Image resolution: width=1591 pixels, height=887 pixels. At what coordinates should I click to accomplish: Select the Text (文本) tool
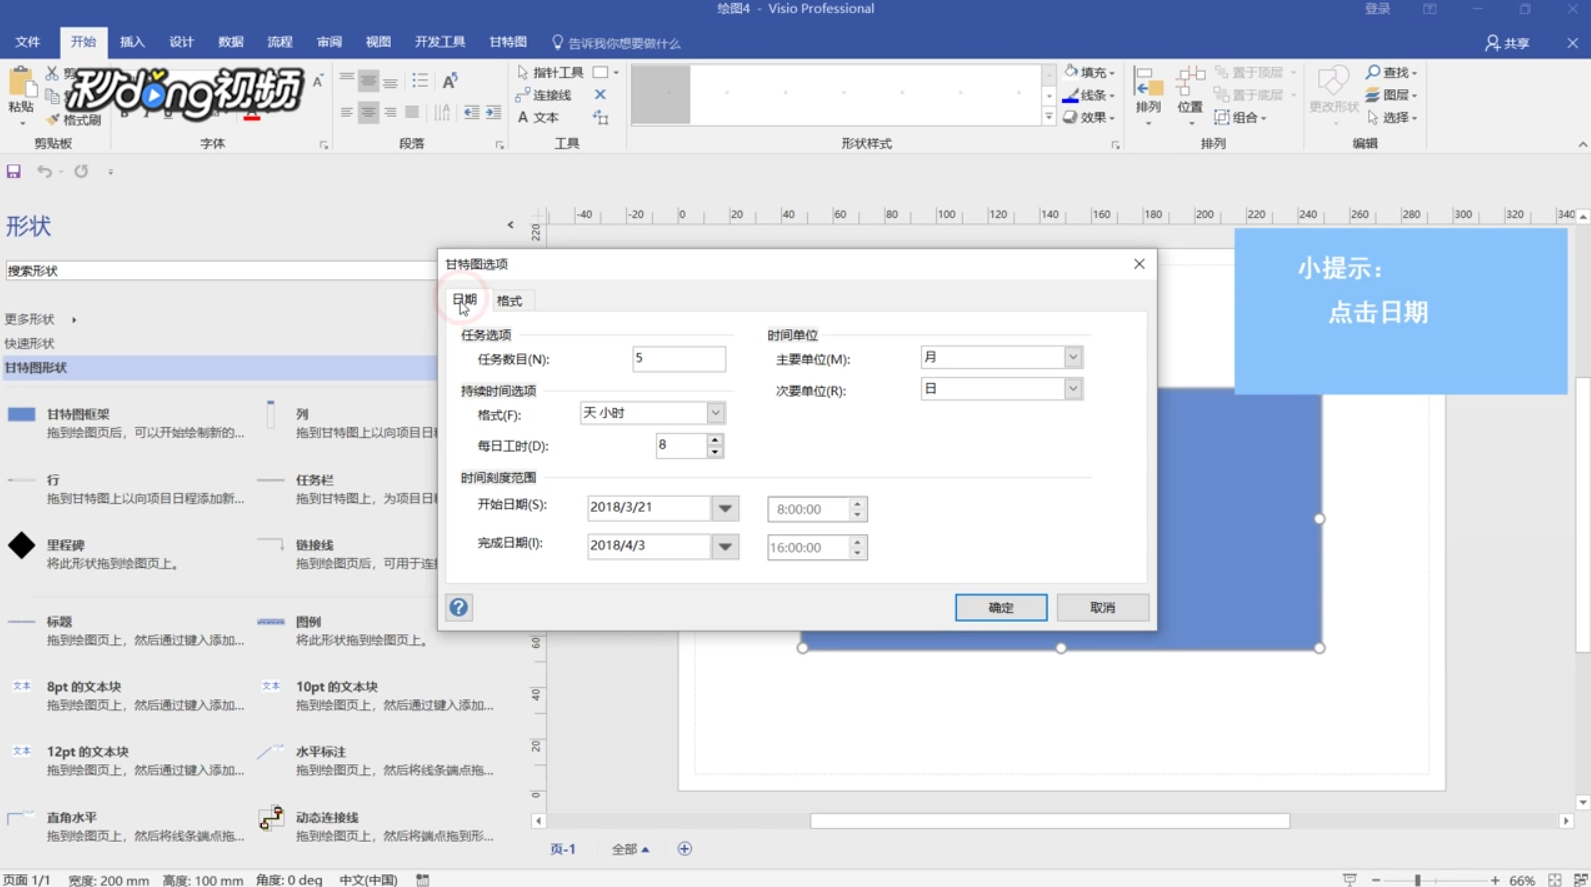pos(538,117)
